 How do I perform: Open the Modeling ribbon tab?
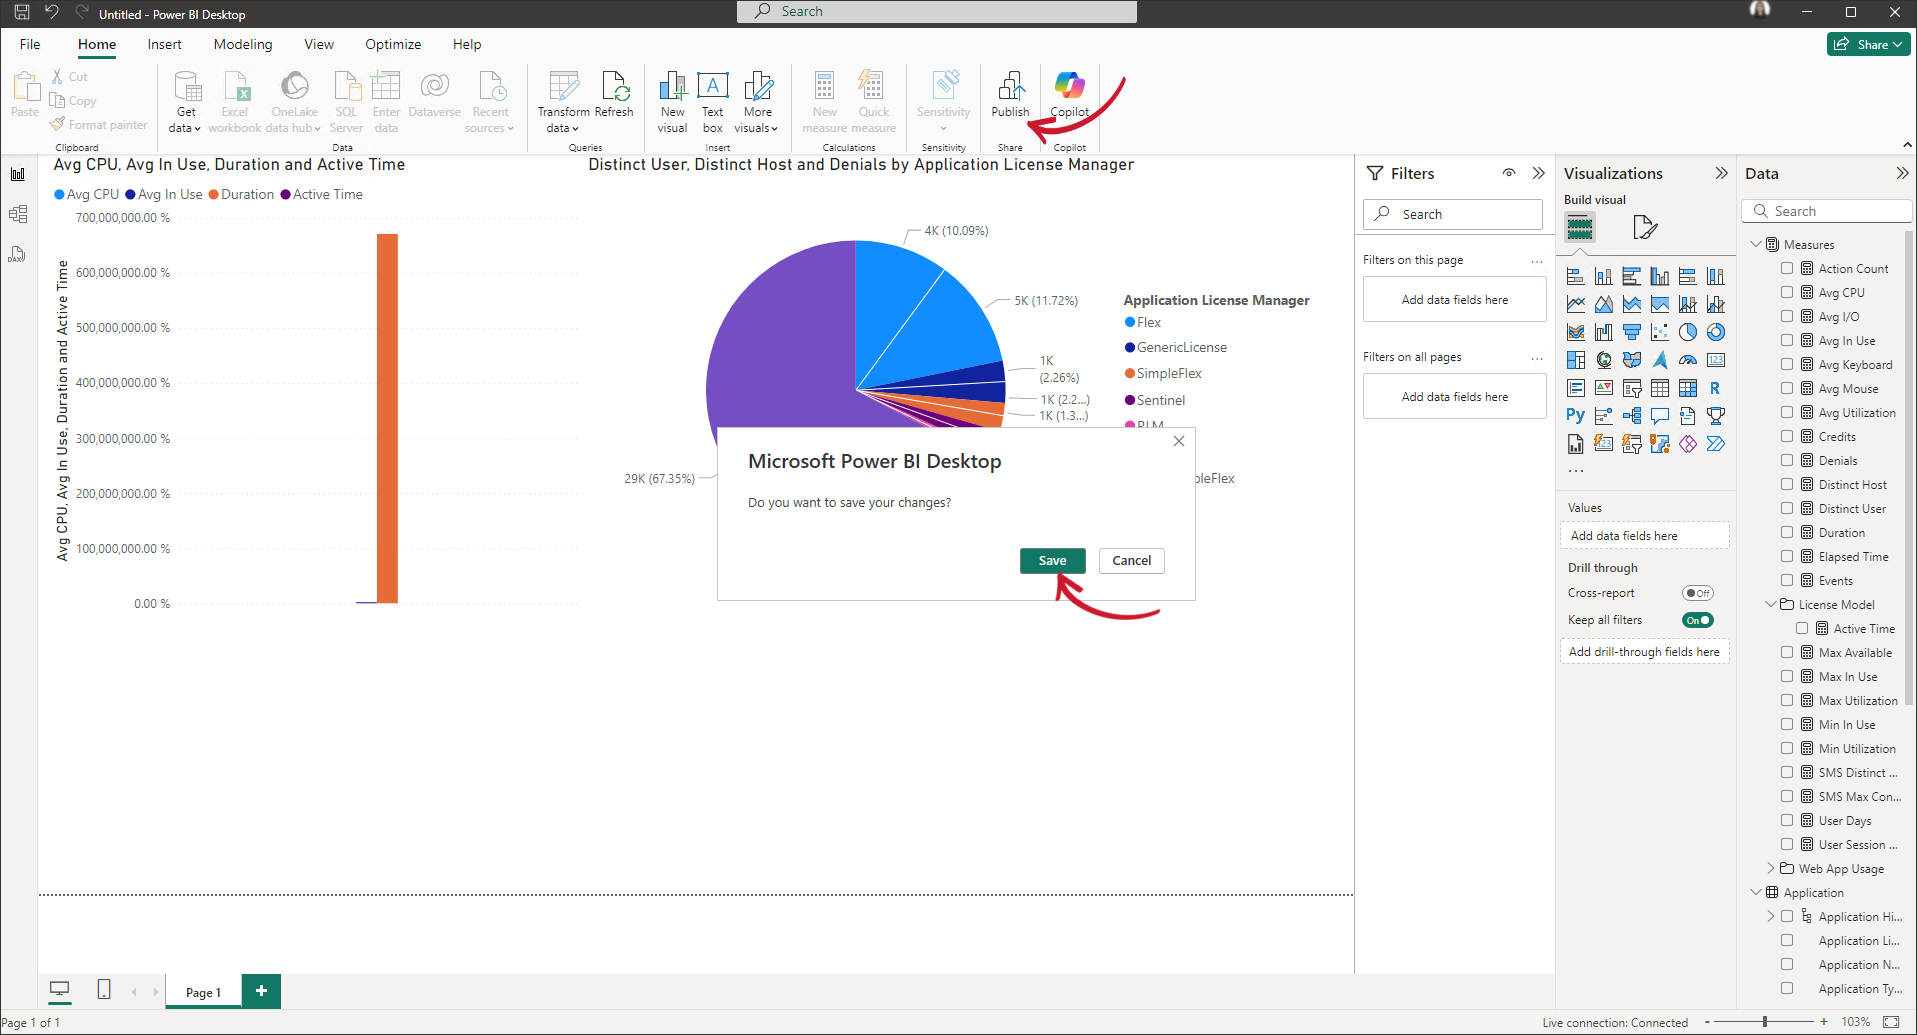pyautogui.click(x=243, y=44)
